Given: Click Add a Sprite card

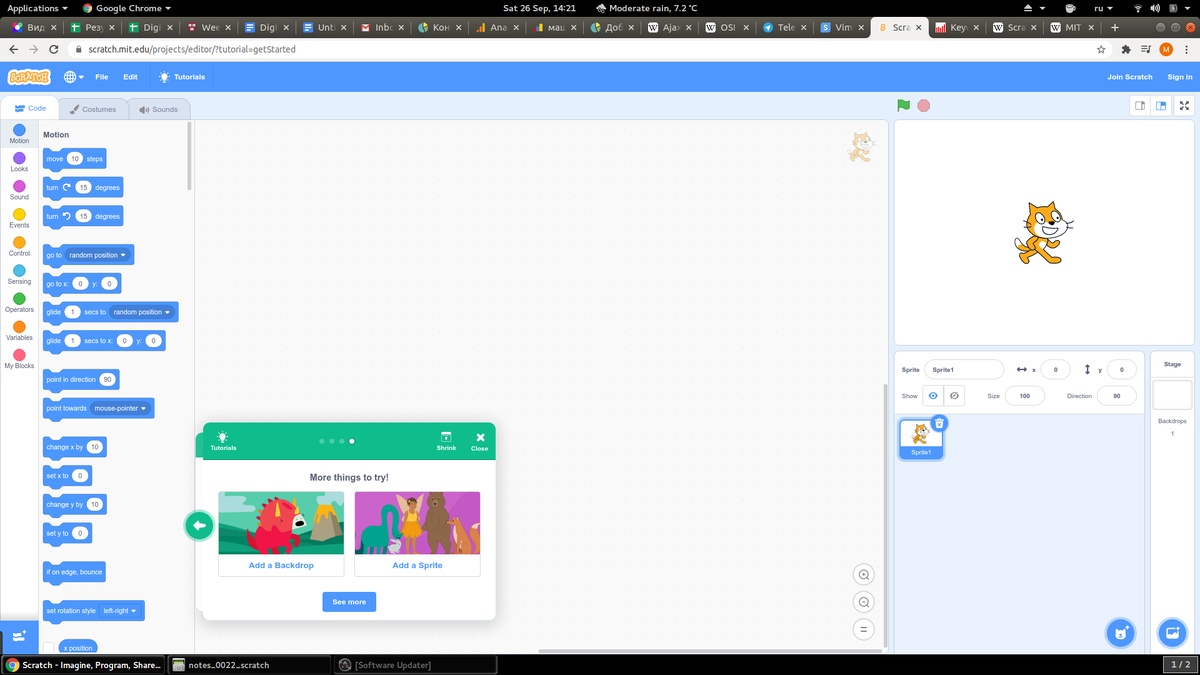Looking at the screenshot, I should click(x=417, y=533).
